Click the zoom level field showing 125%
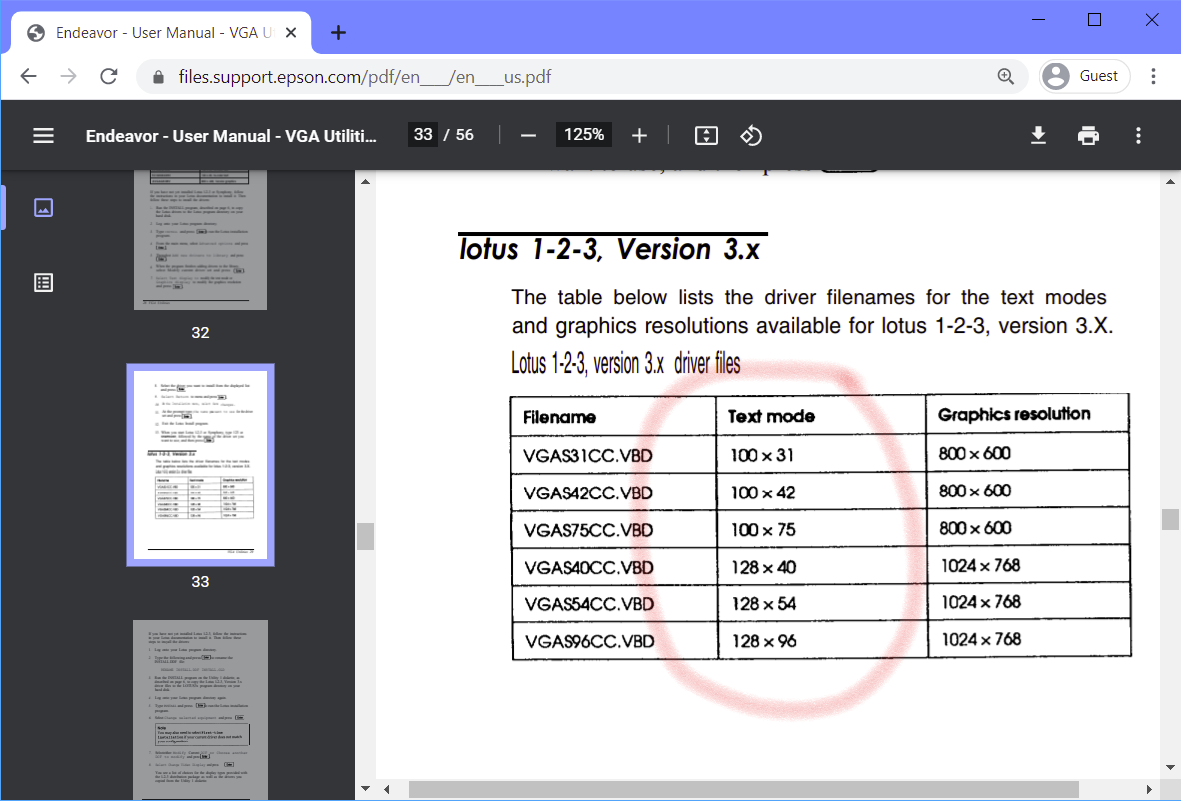The width and height of the screenshot is (1181, 801). pyautogui.click(x=584, y=135)
